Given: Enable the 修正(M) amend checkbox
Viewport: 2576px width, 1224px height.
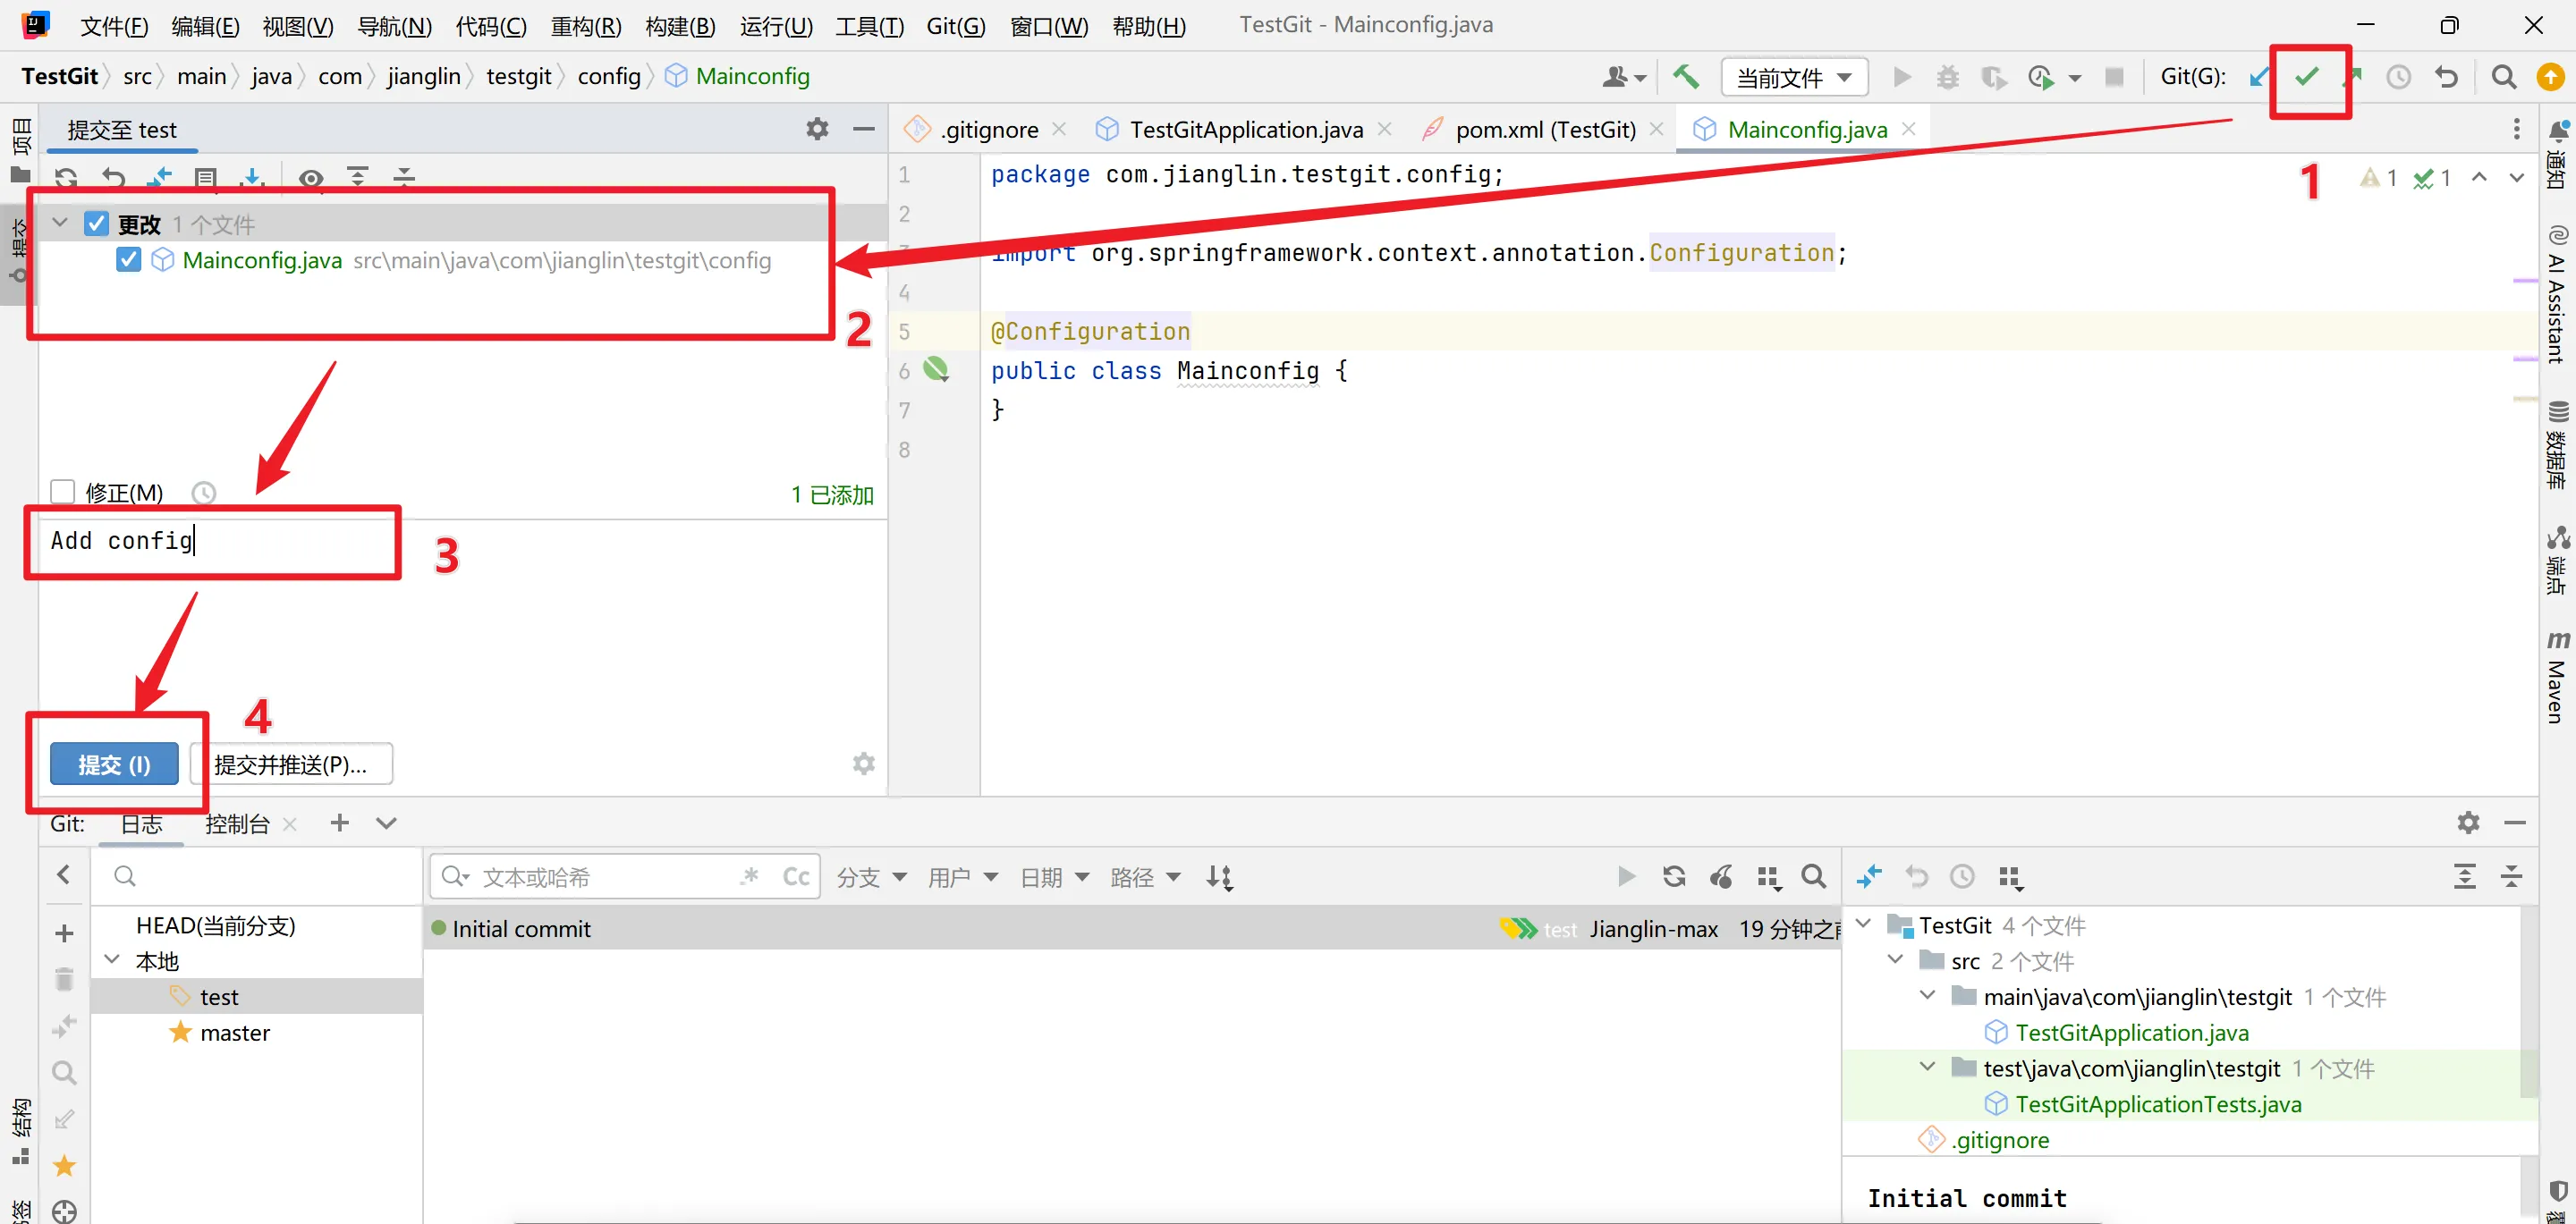Looking at the screenshot, I should pyautogui.click(x=63, y=492).
